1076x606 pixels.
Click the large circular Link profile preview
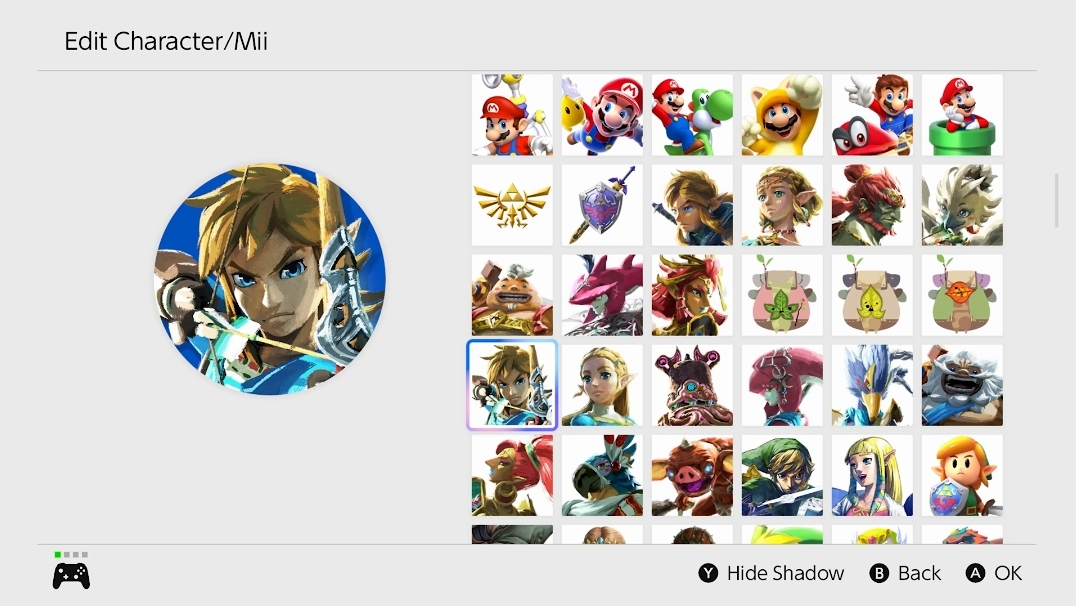click(270, 279)
